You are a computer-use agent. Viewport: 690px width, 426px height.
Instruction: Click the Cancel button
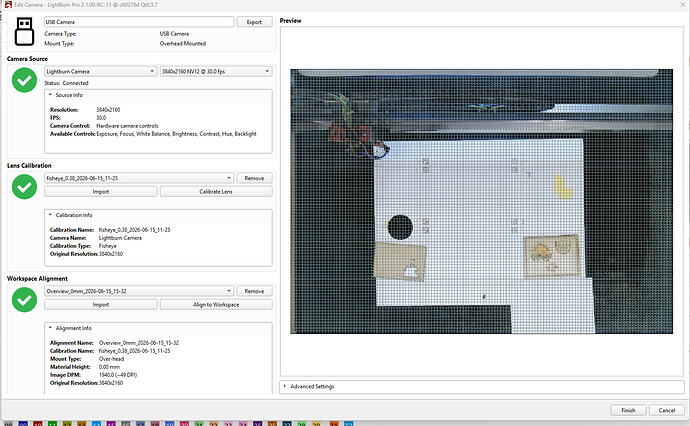point(666,410)
